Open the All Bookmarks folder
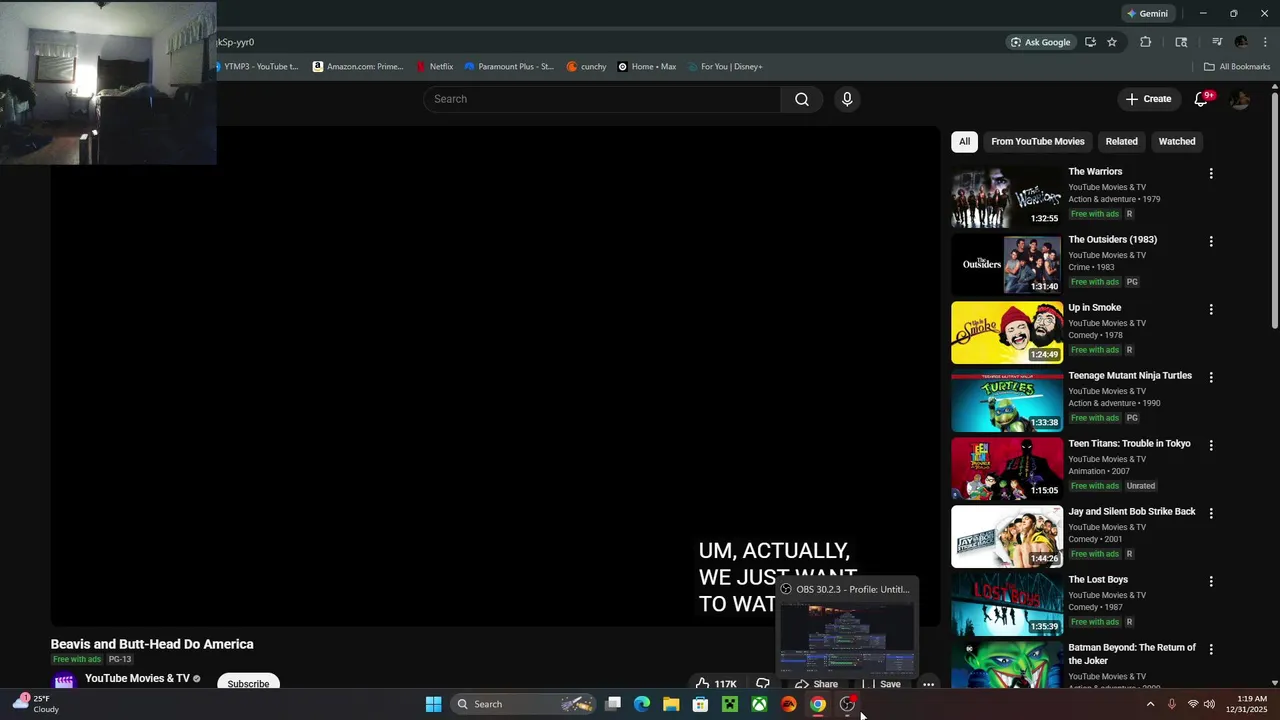Screen dimensions: 1280x720 point(1237,67)
